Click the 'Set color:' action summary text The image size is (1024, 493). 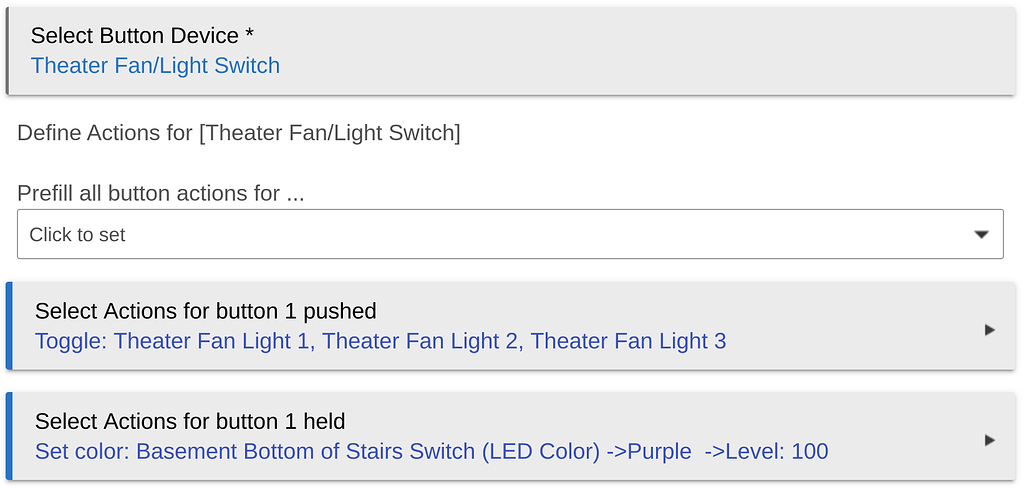tap(82, 451)
